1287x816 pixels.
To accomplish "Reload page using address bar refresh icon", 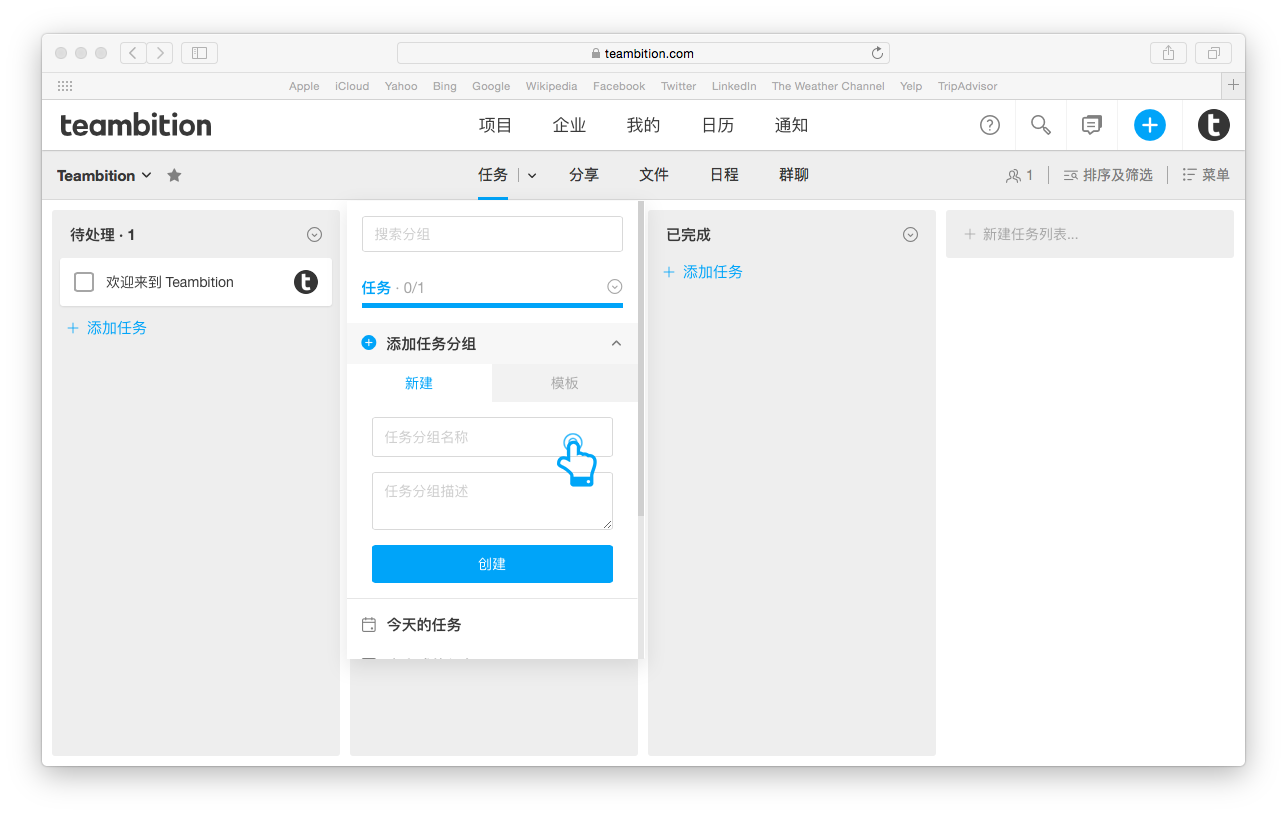I will click(877, 53).
